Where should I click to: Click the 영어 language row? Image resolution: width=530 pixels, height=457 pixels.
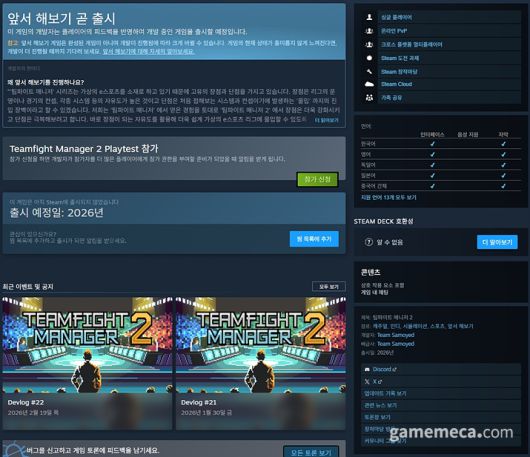[441, 154]
